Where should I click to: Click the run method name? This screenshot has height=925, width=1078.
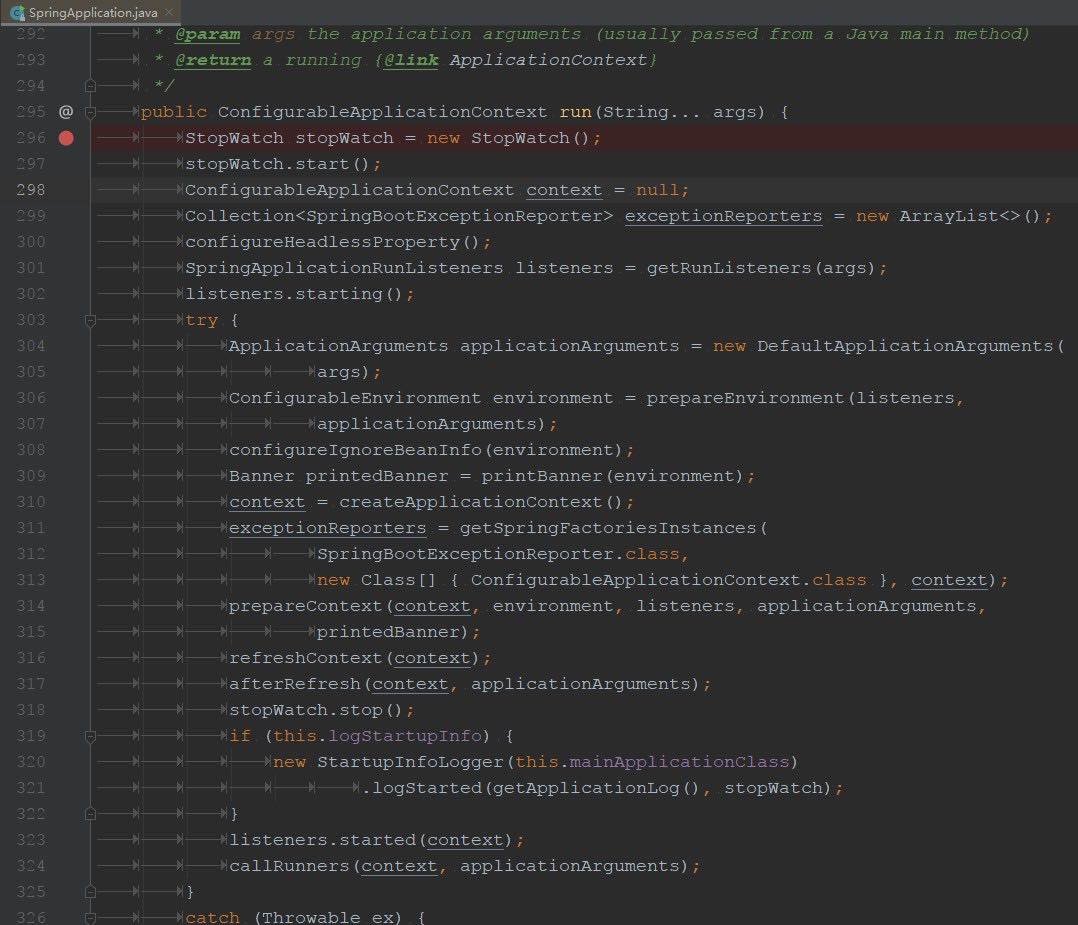(x=575, y=111)
